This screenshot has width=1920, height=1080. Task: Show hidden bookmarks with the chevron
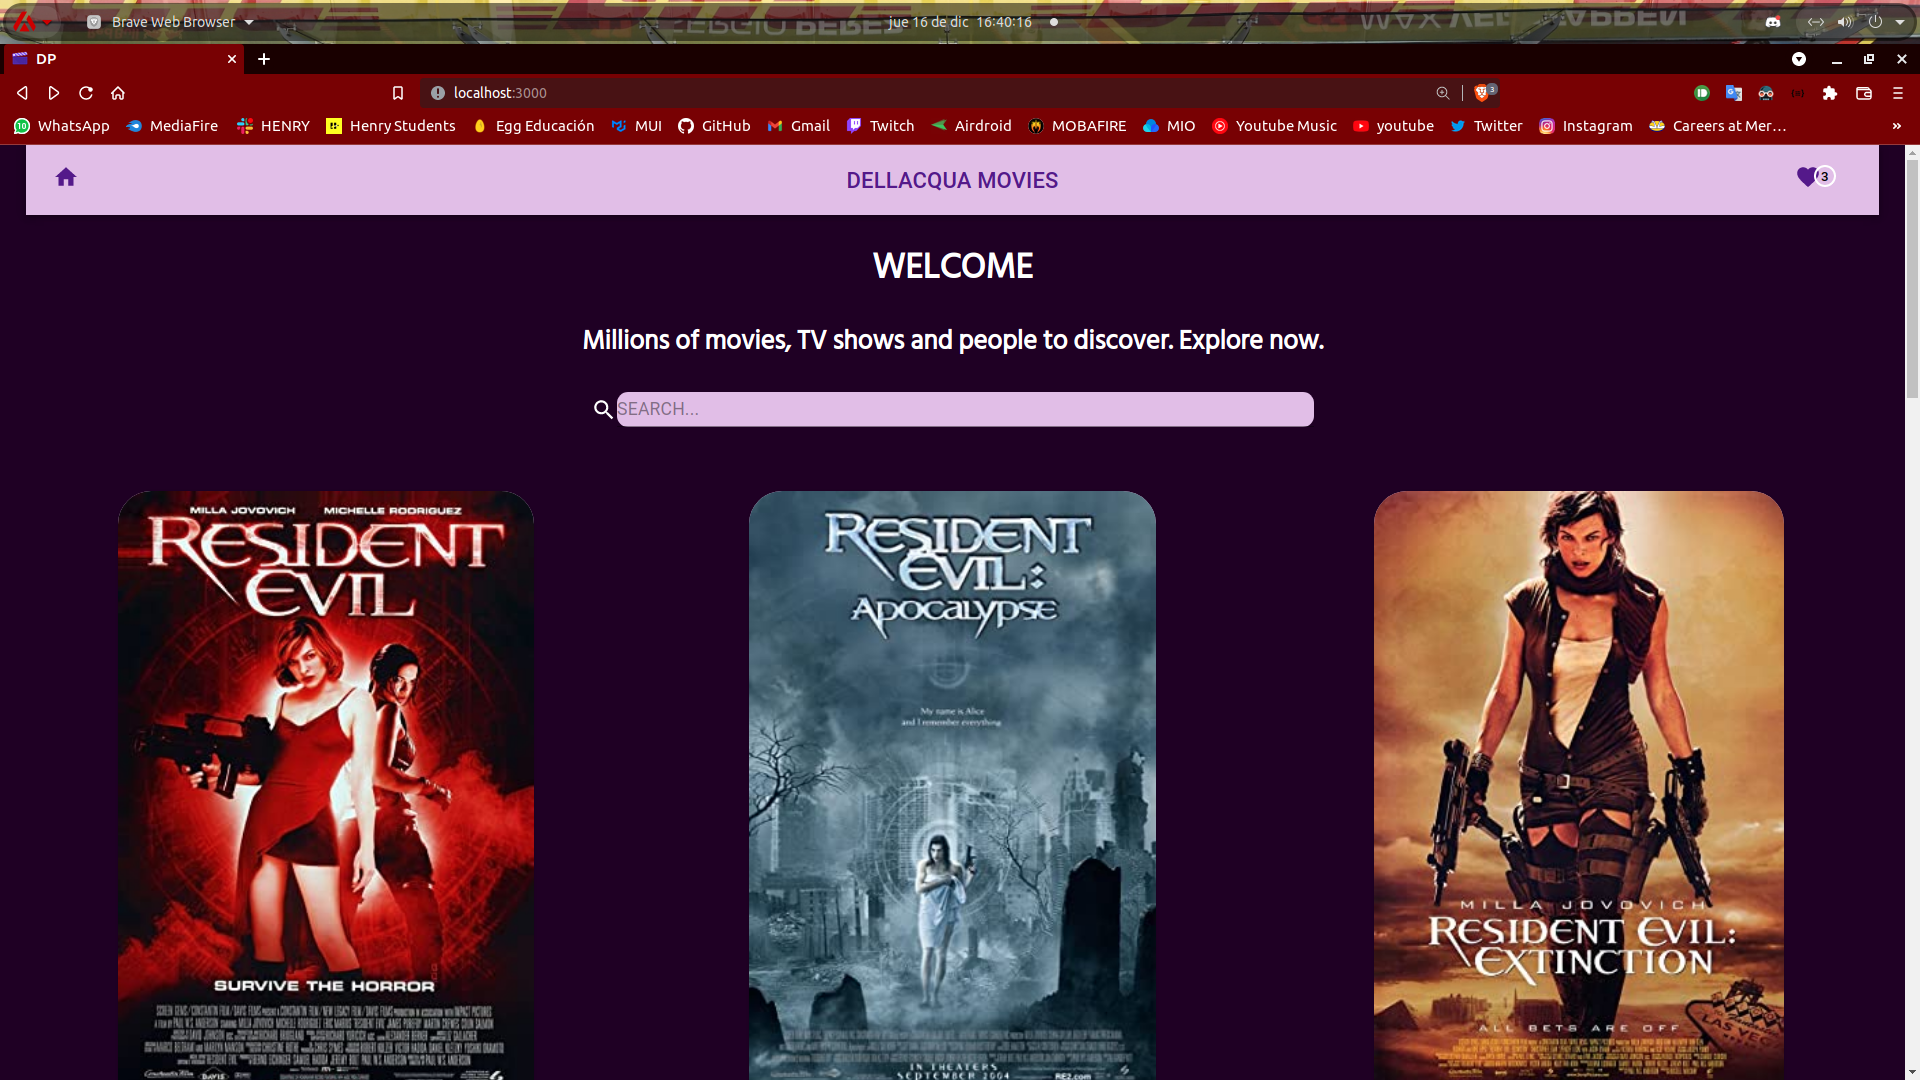(x=1896, y=126)
